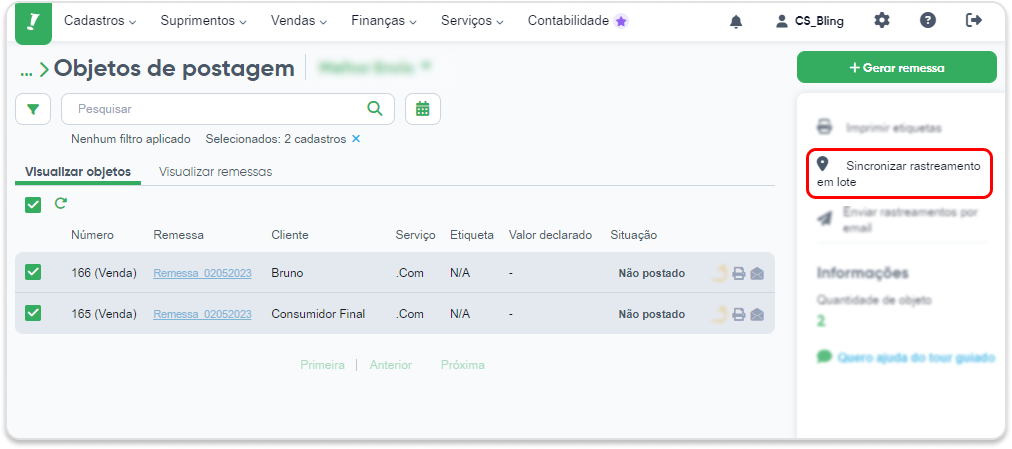Screen dimensions: 1012x449
Task: Click the Remessa column header
Action: (x=178, y=235)
